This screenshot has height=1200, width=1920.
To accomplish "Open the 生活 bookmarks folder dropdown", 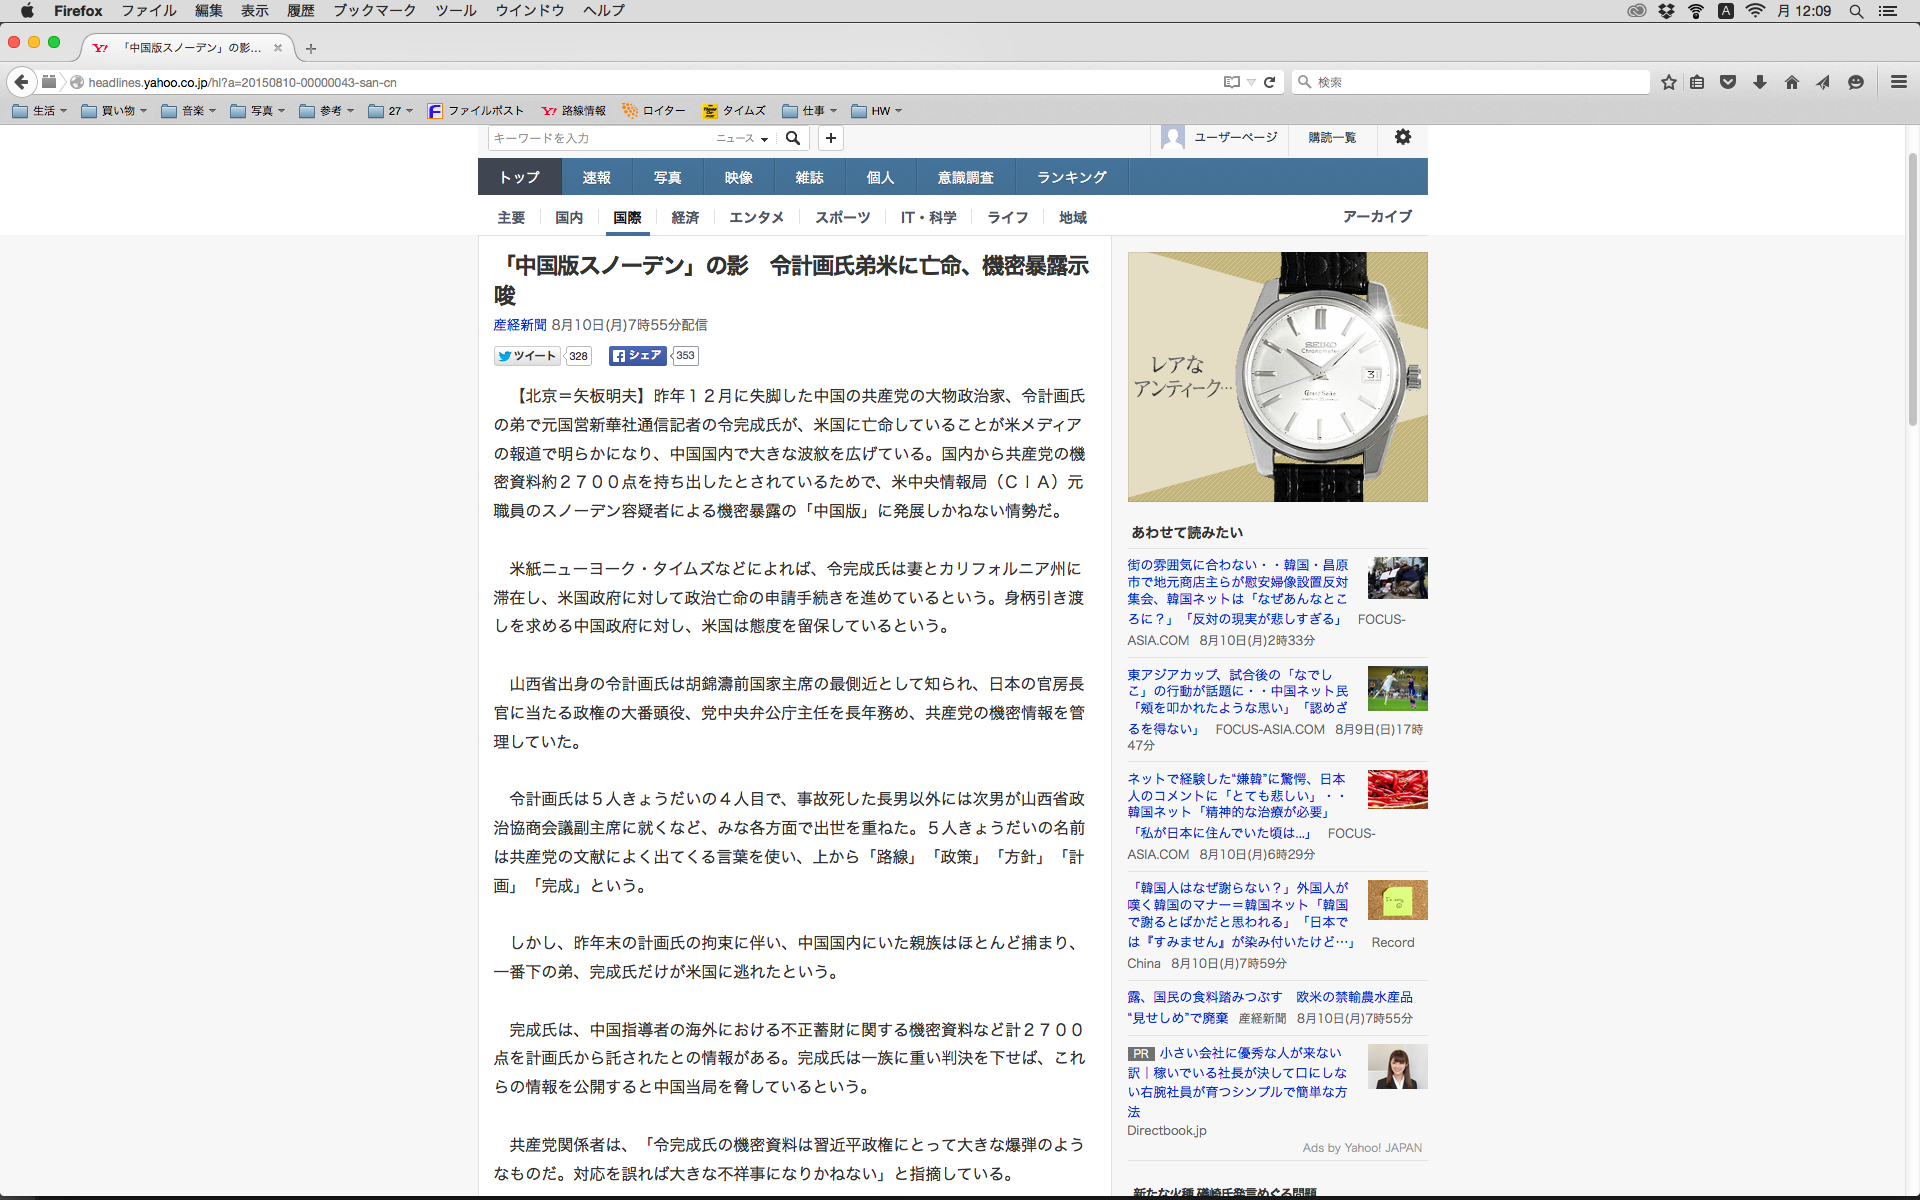I will (x=40, y=111).
